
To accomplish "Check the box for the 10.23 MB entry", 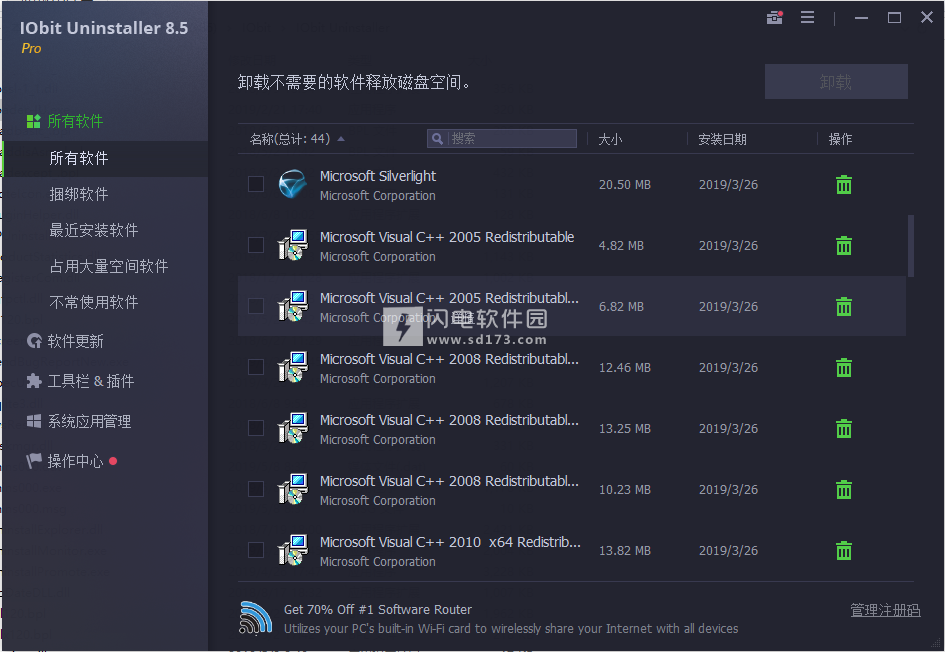I will click(256, 489).
